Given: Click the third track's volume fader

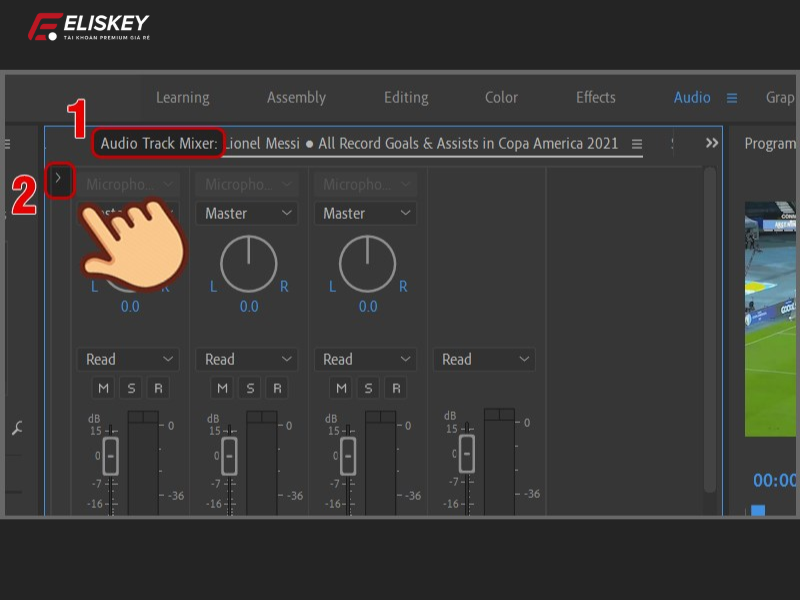Looking at the screenshot, I should [x=348, y=455].
